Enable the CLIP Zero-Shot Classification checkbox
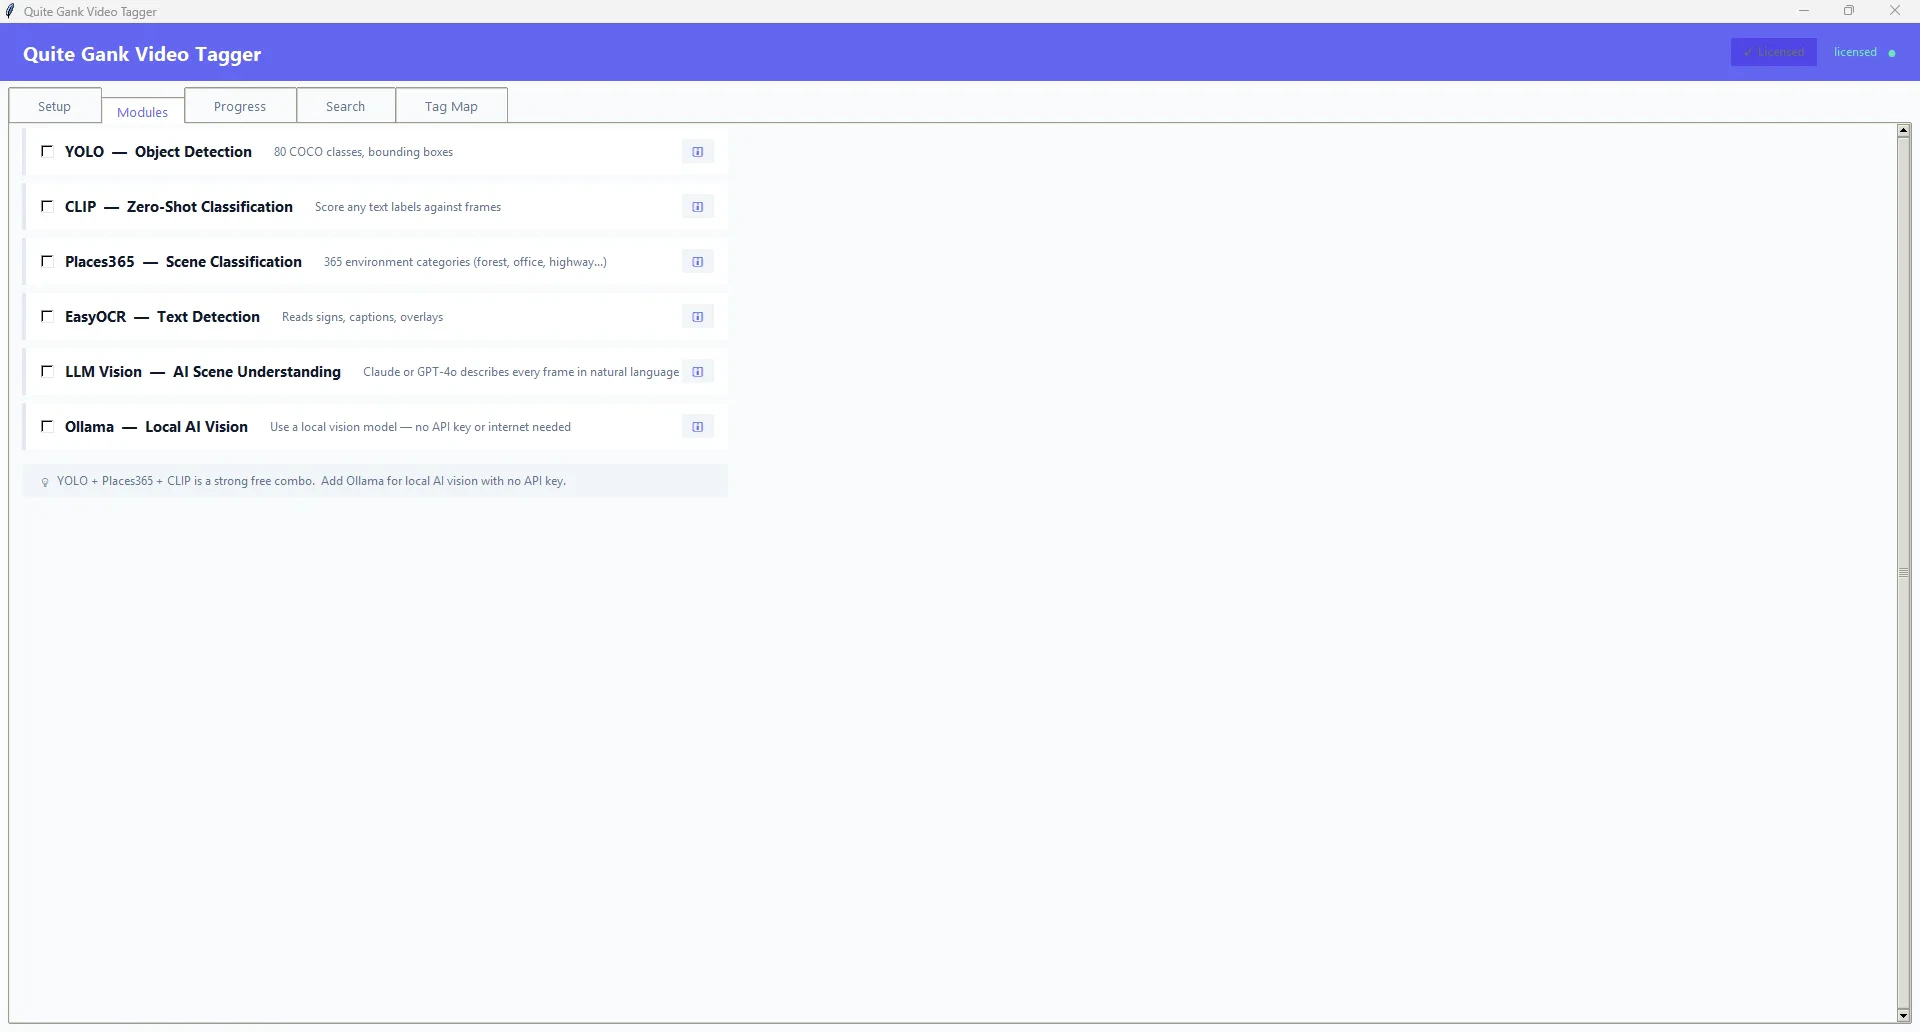The width and height of the screenshot is (1920, 1032). pos(47,206)
